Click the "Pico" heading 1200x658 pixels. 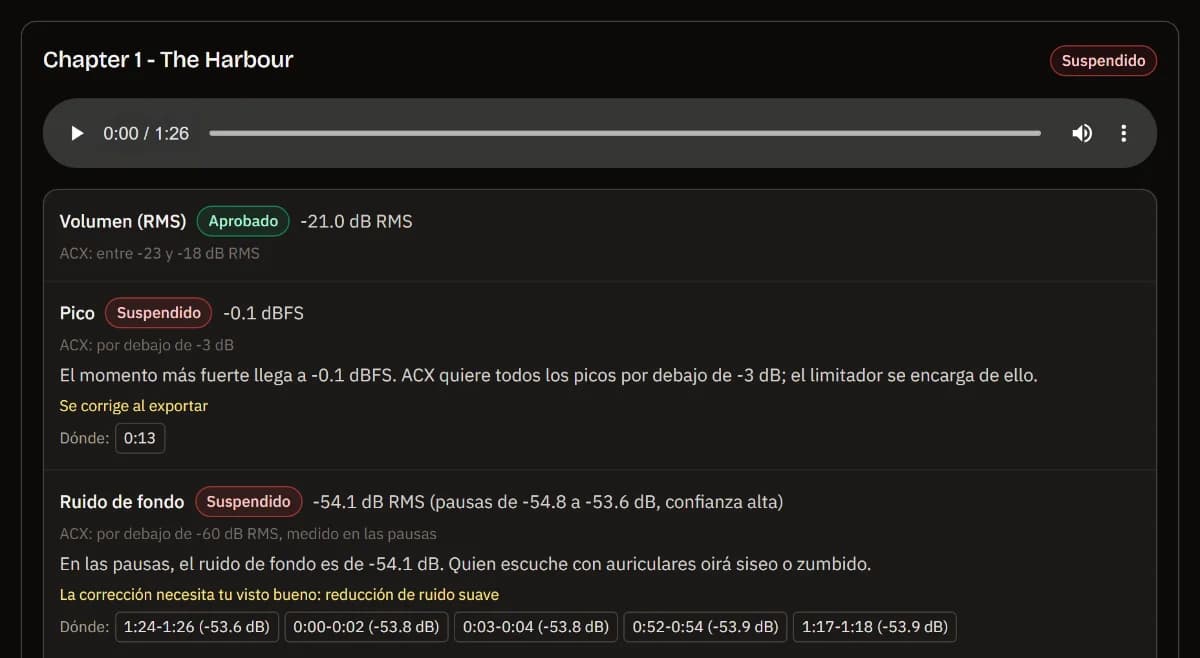[x=77, y=313]
